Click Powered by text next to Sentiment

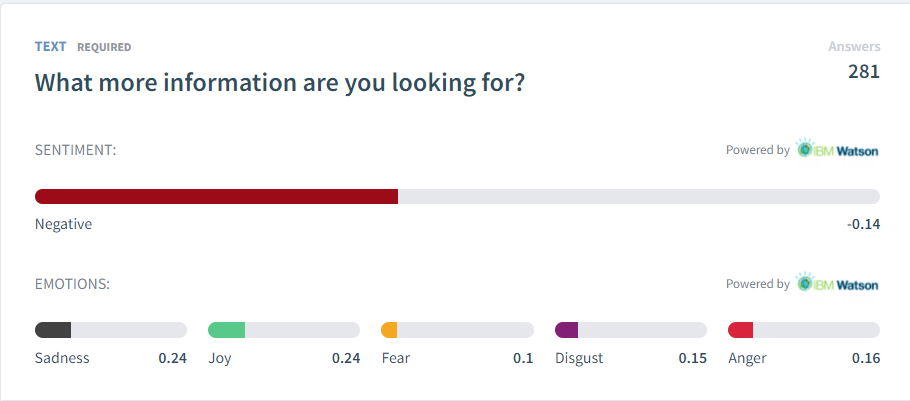point(757,150)
